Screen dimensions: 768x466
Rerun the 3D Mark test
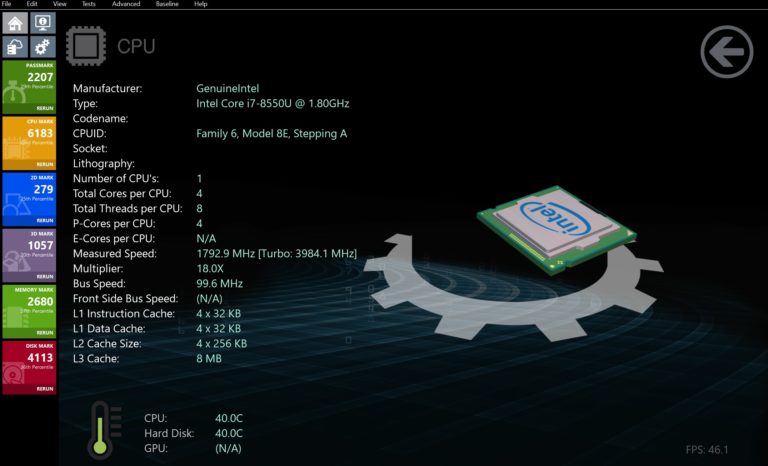[x=45, y=276]
